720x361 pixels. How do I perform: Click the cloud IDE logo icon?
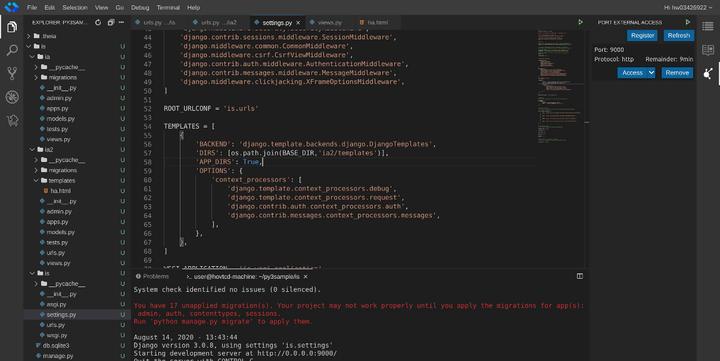[11, 7]
